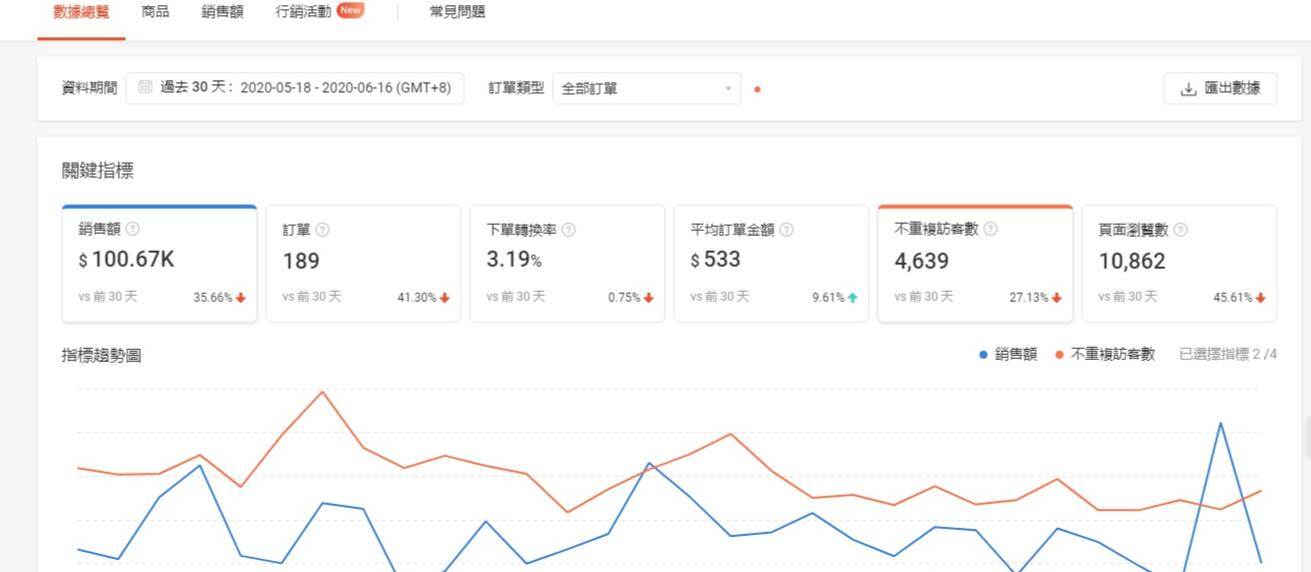
Task: Select the 下單轉換率 metric card
Action: coord(567,263)
